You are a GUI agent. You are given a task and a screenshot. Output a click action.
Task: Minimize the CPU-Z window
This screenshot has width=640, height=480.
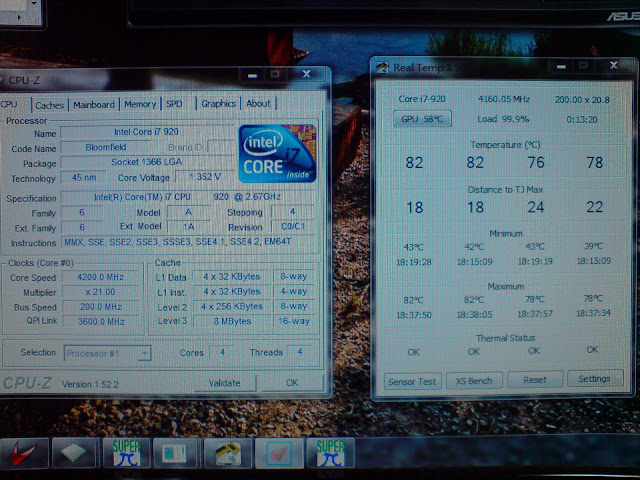pos(252,76)
